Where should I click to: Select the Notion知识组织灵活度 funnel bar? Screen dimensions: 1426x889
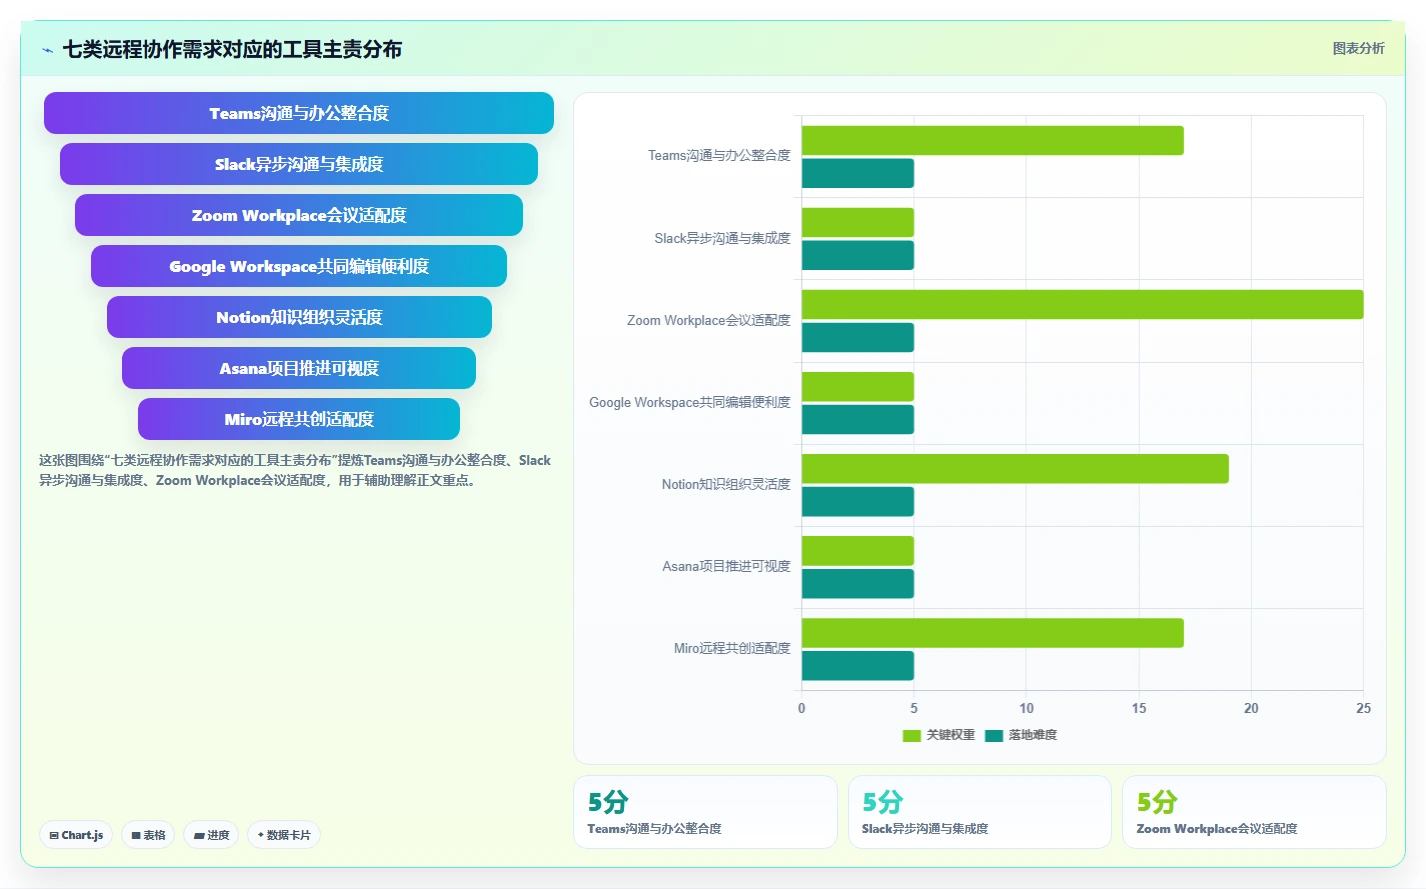tap(299, 317)
